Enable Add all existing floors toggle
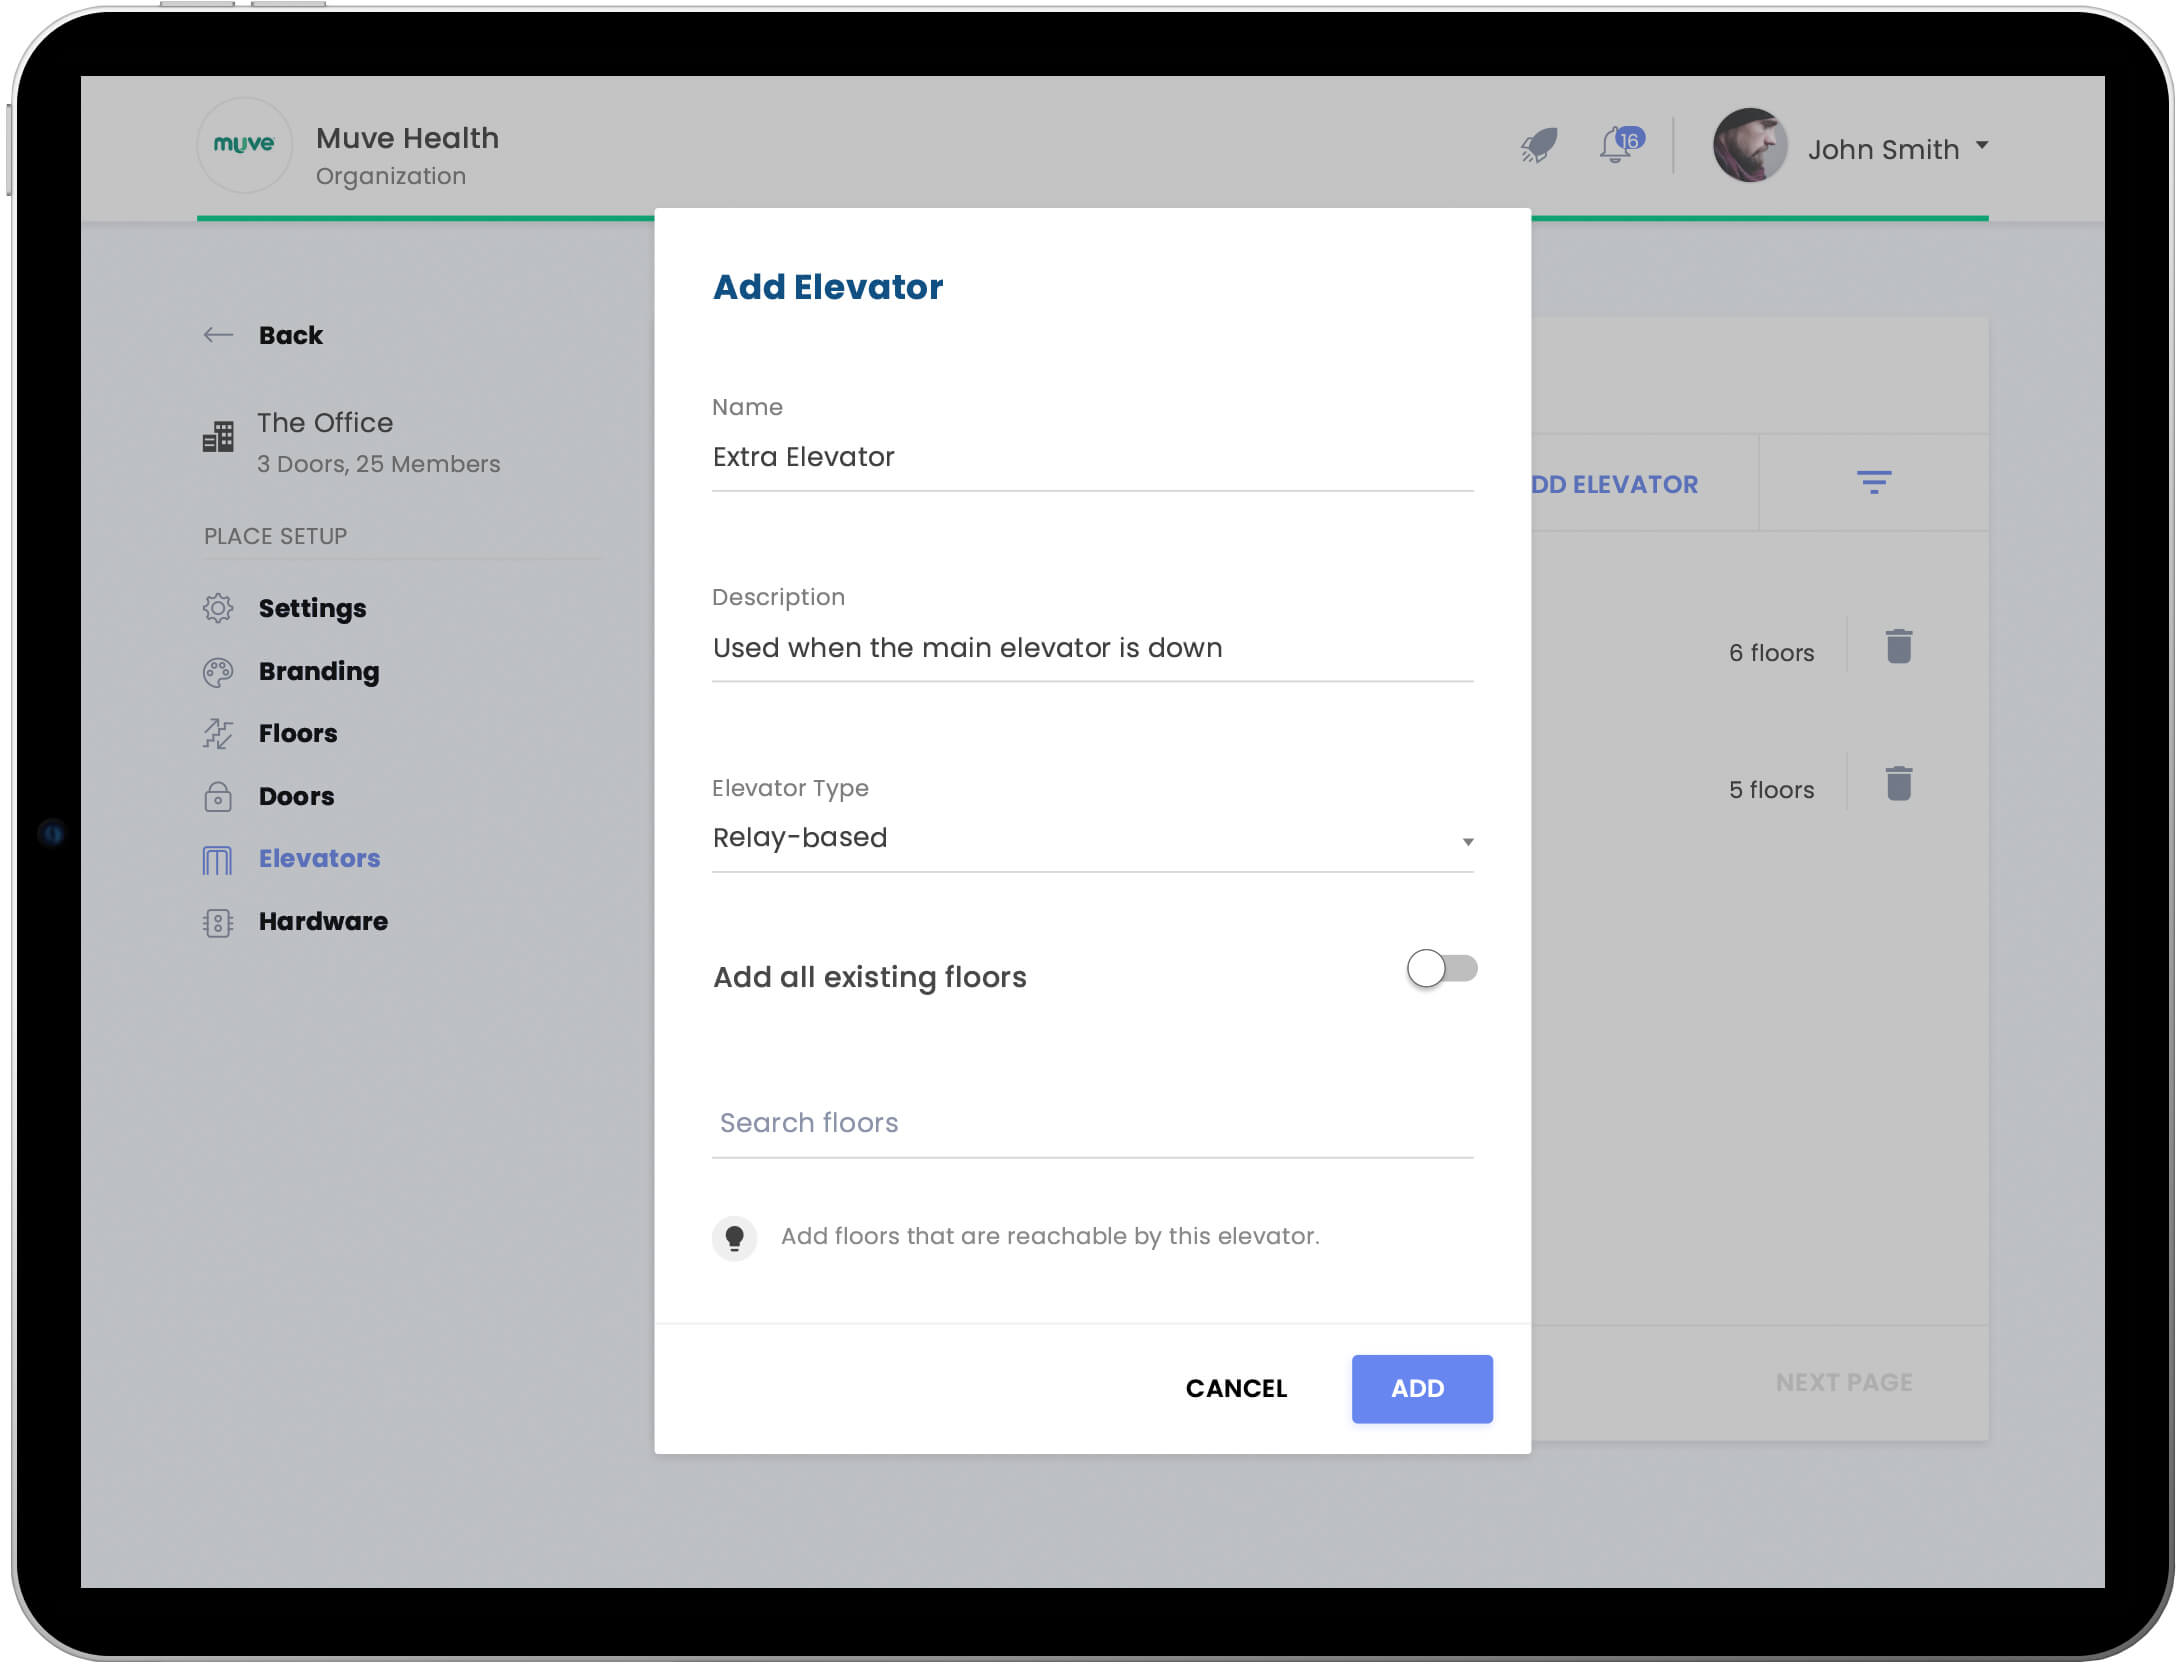 pyautogui.click(x=1441, y=968)
